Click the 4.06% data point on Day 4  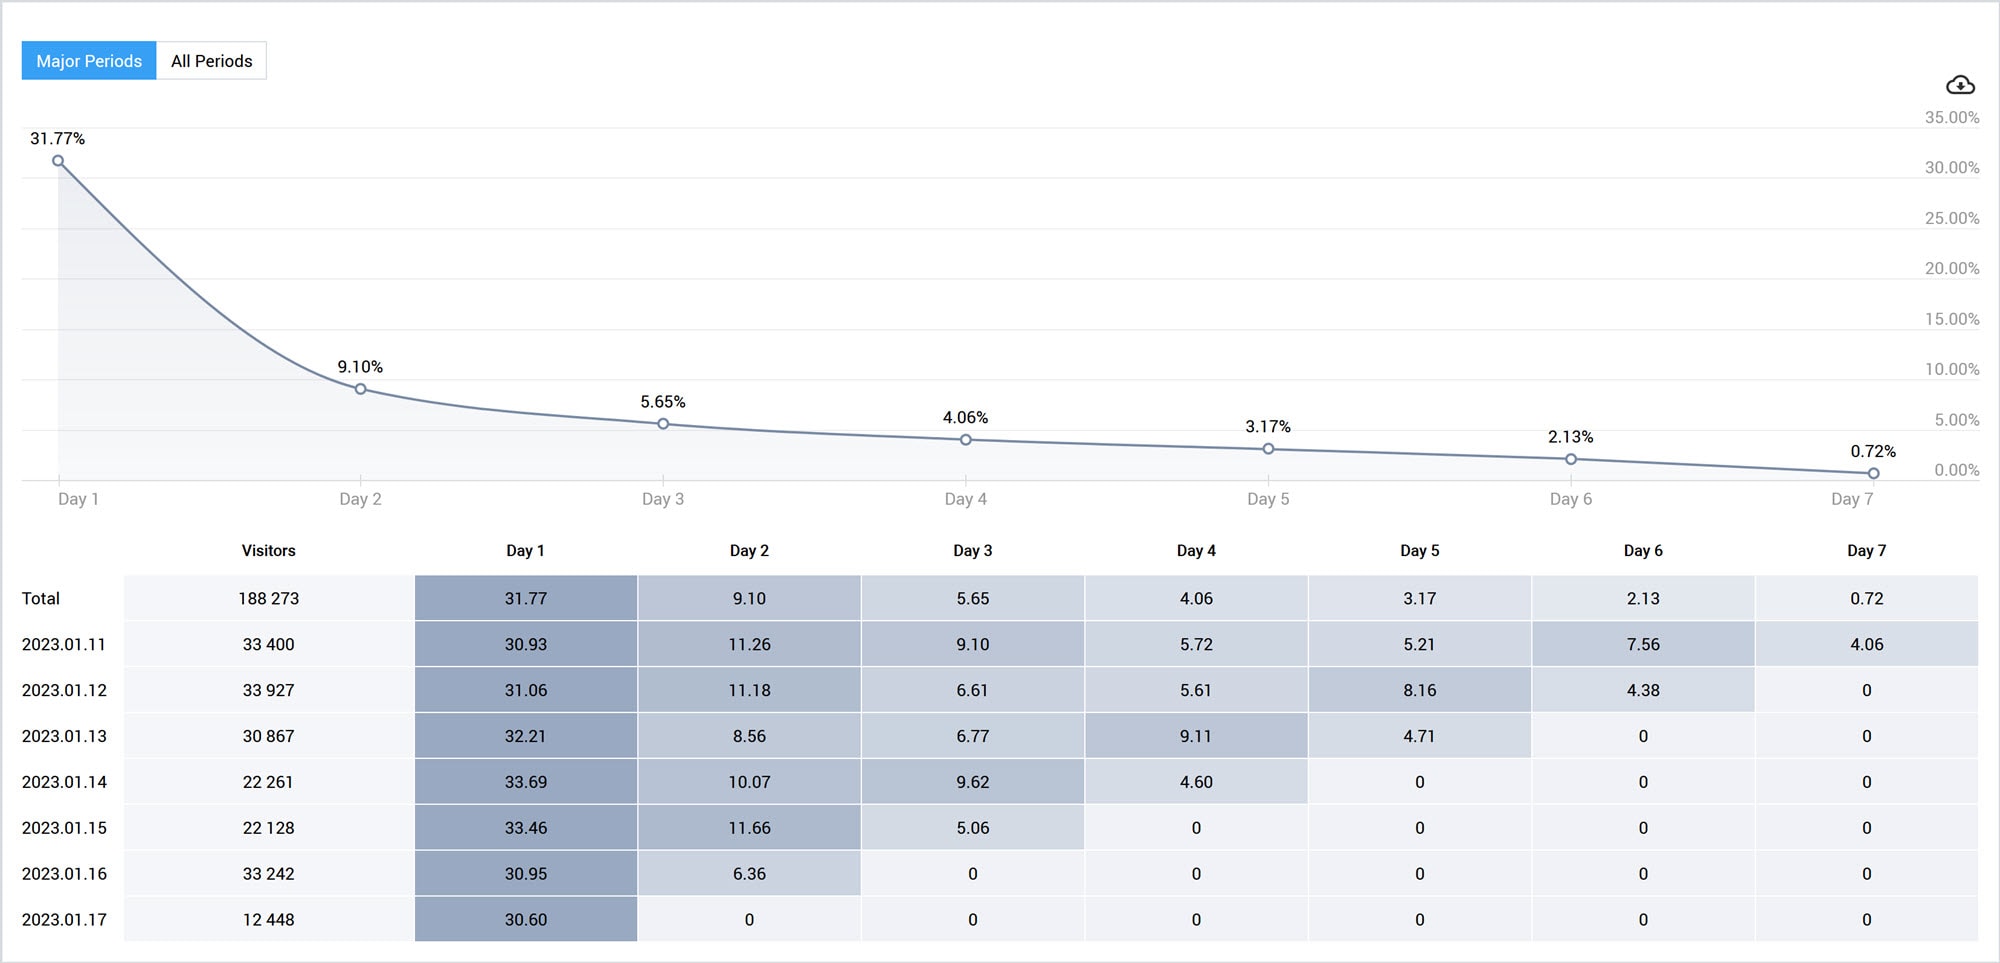coord(965,439)
